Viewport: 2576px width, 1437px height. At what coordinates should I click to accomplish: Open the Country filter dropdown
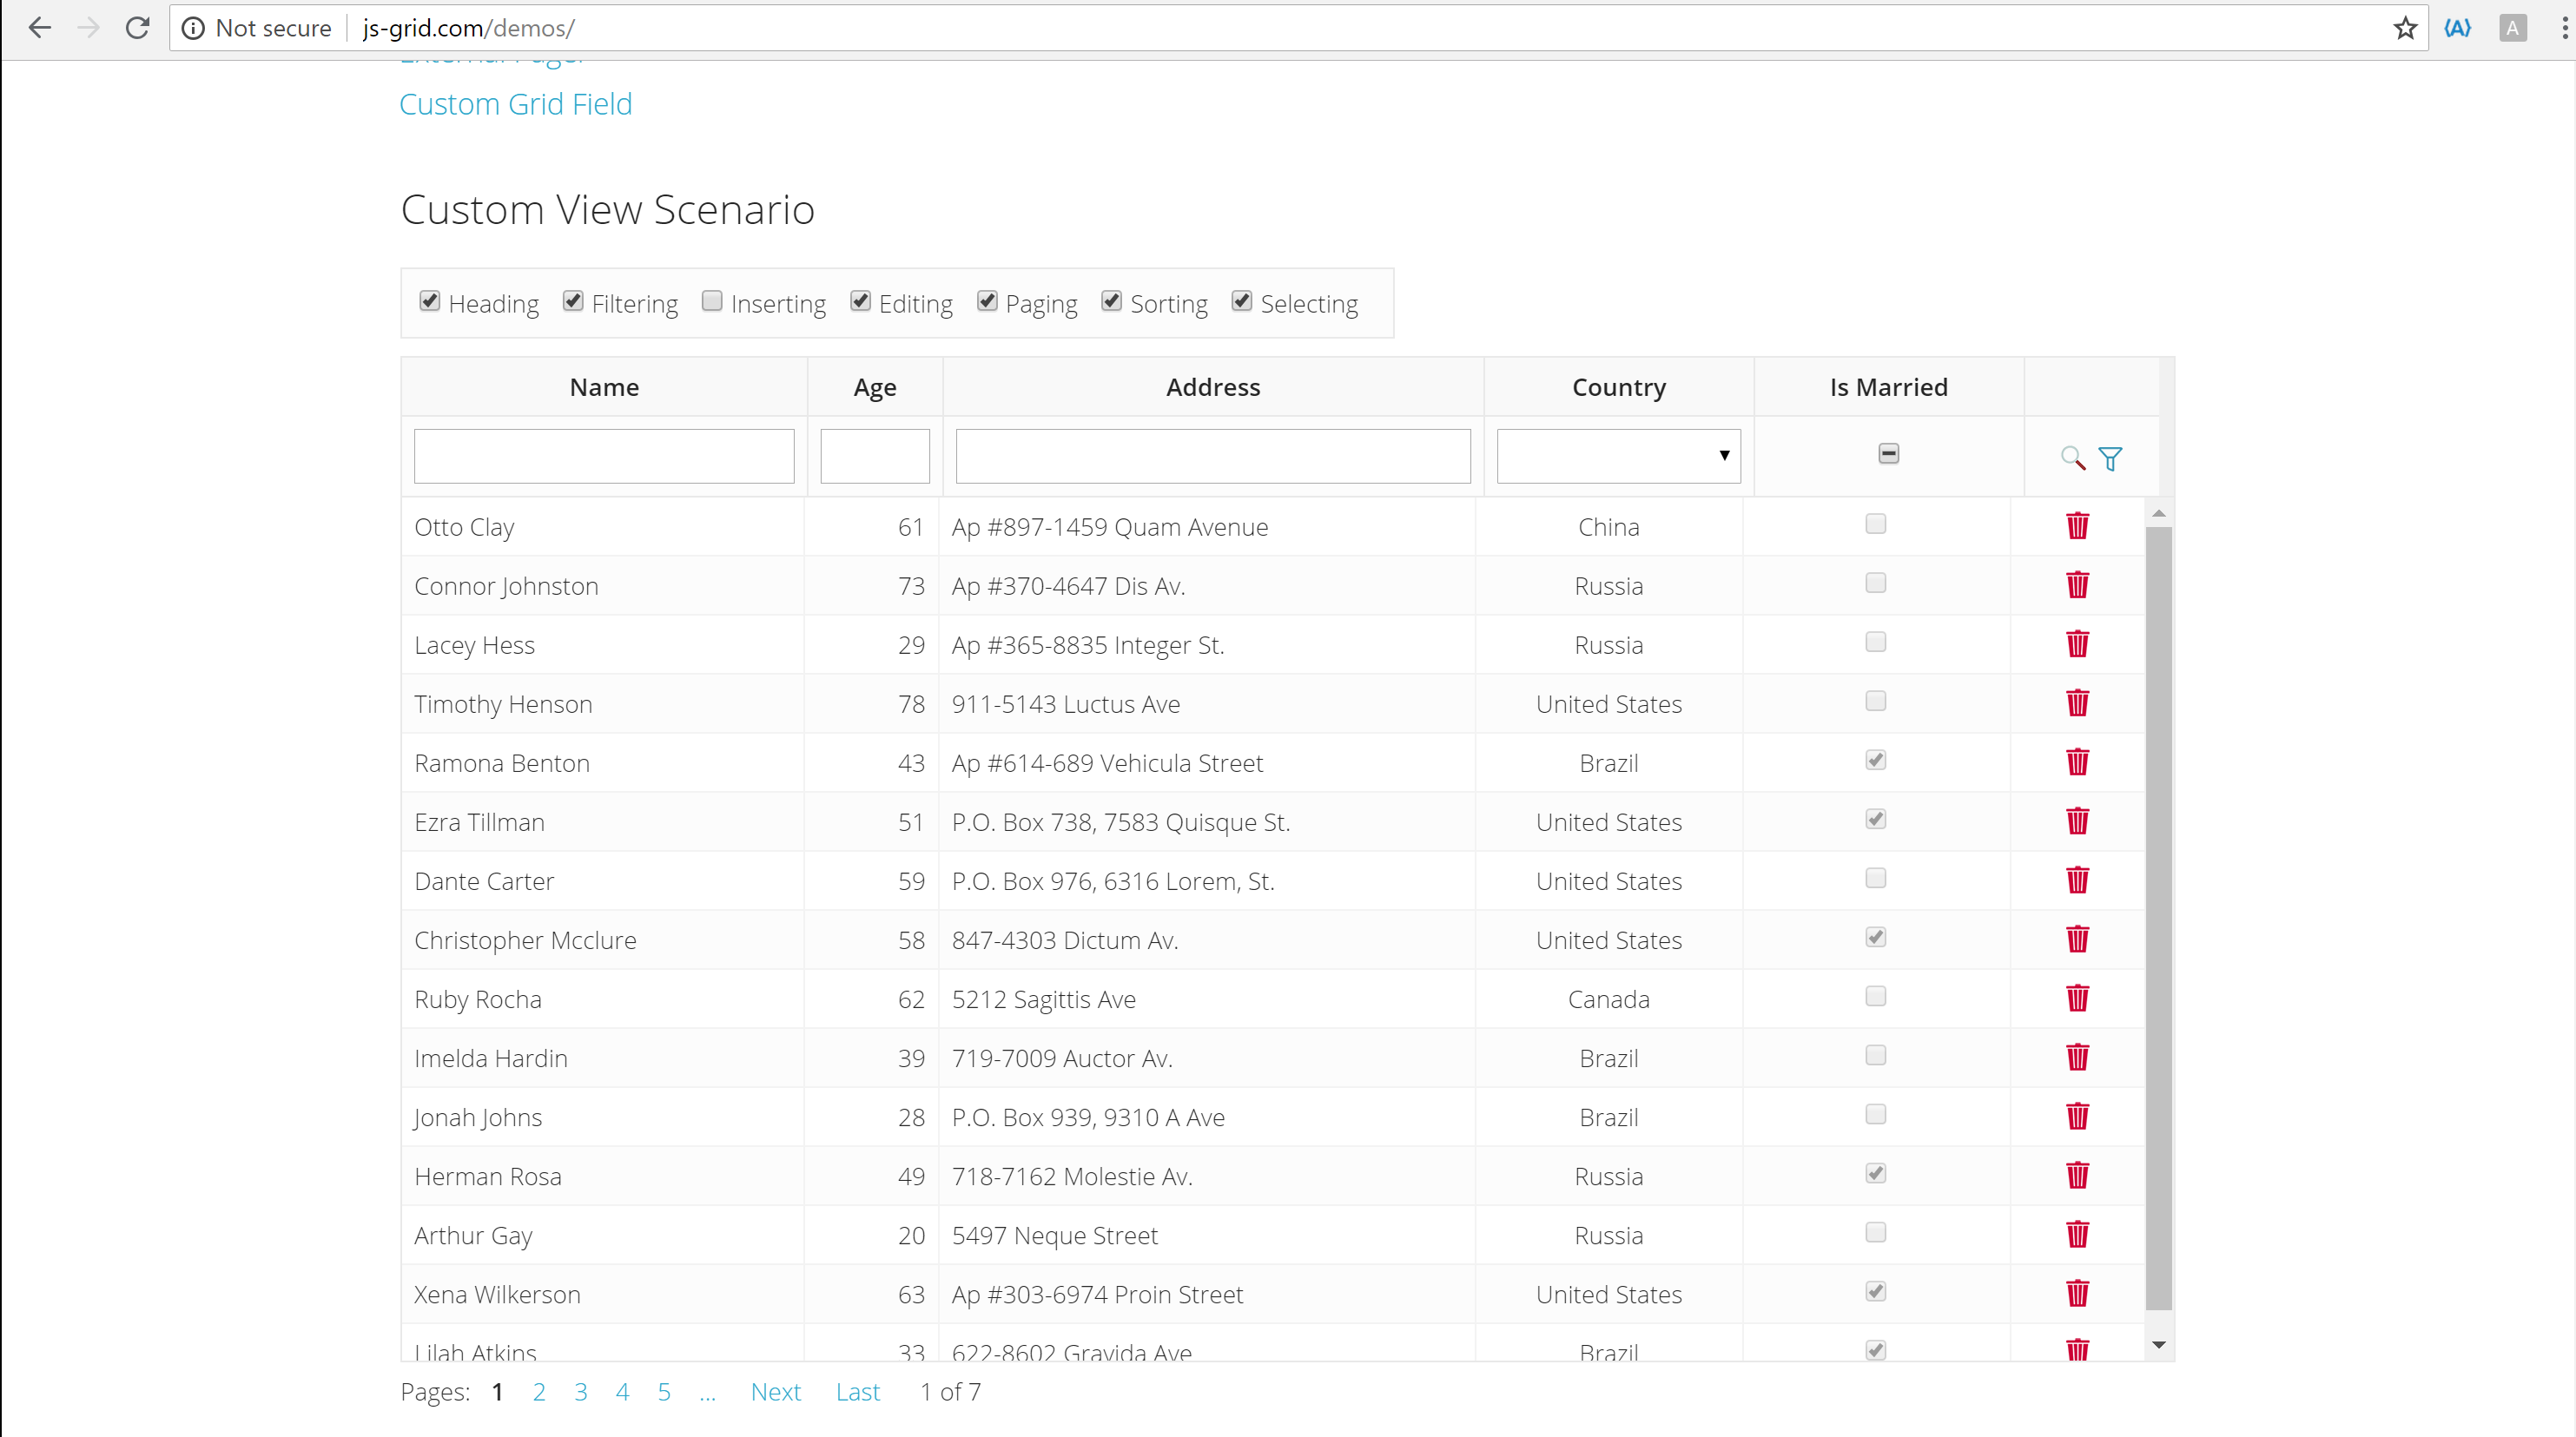point(1618,456)
